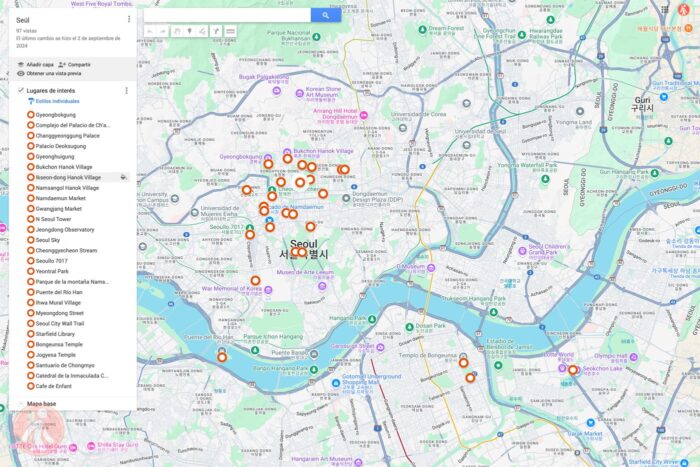This screenshot has width=700, height=467.
Task: Click War Memorial of Korea museum icon
Action: [x=268, y=290]
